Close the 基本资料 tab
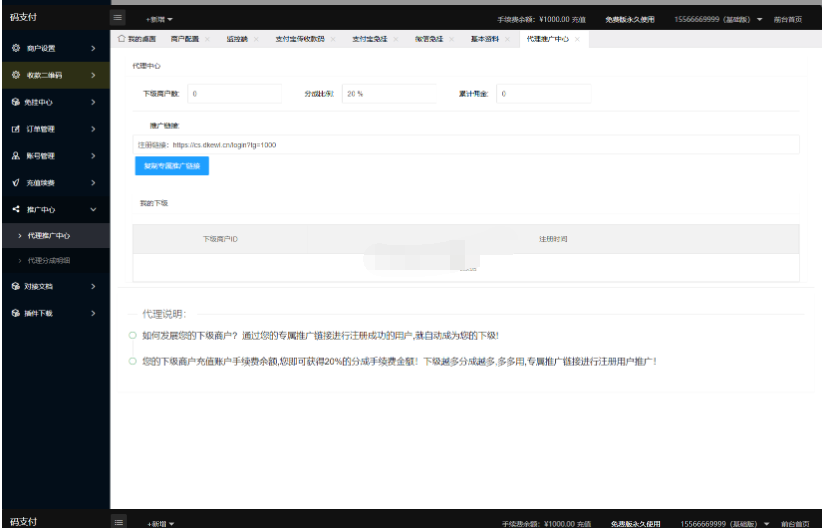Image resolution: width=824 pixels, height=528 pixels. coord(507,39)
